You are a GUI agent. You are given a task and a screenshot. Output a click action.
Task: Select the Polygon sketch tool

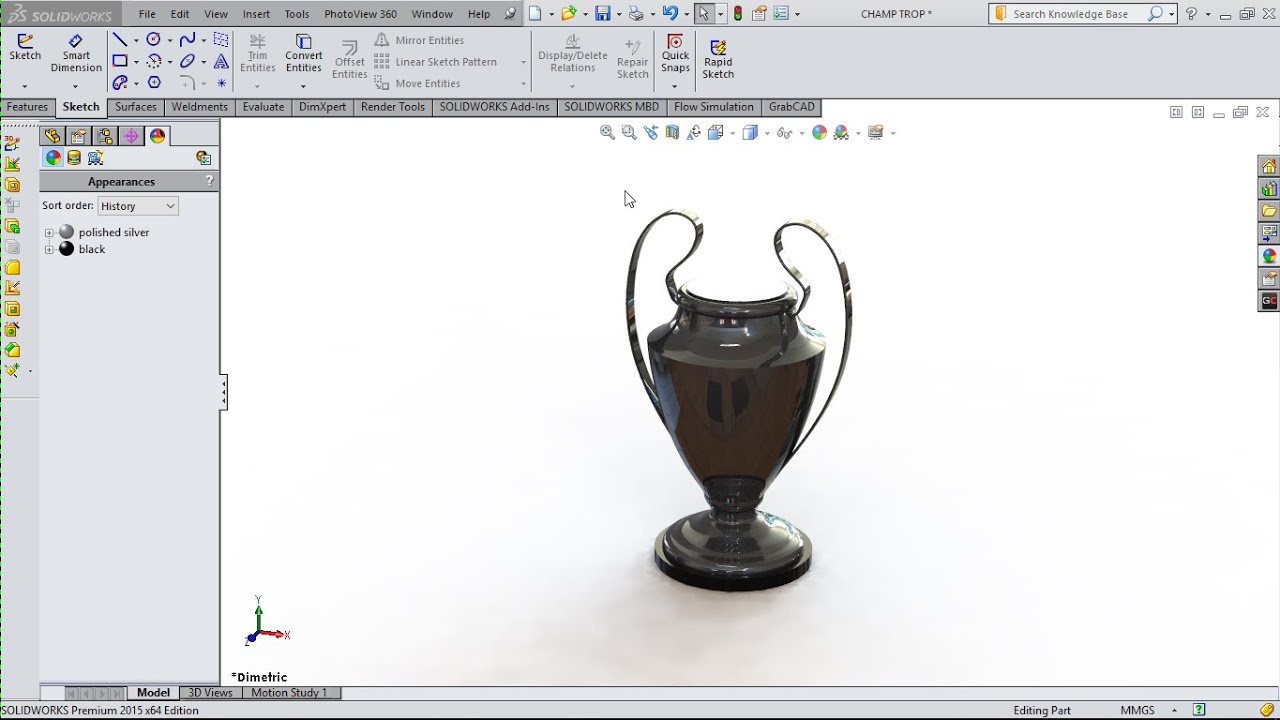[x=153, y=83]
